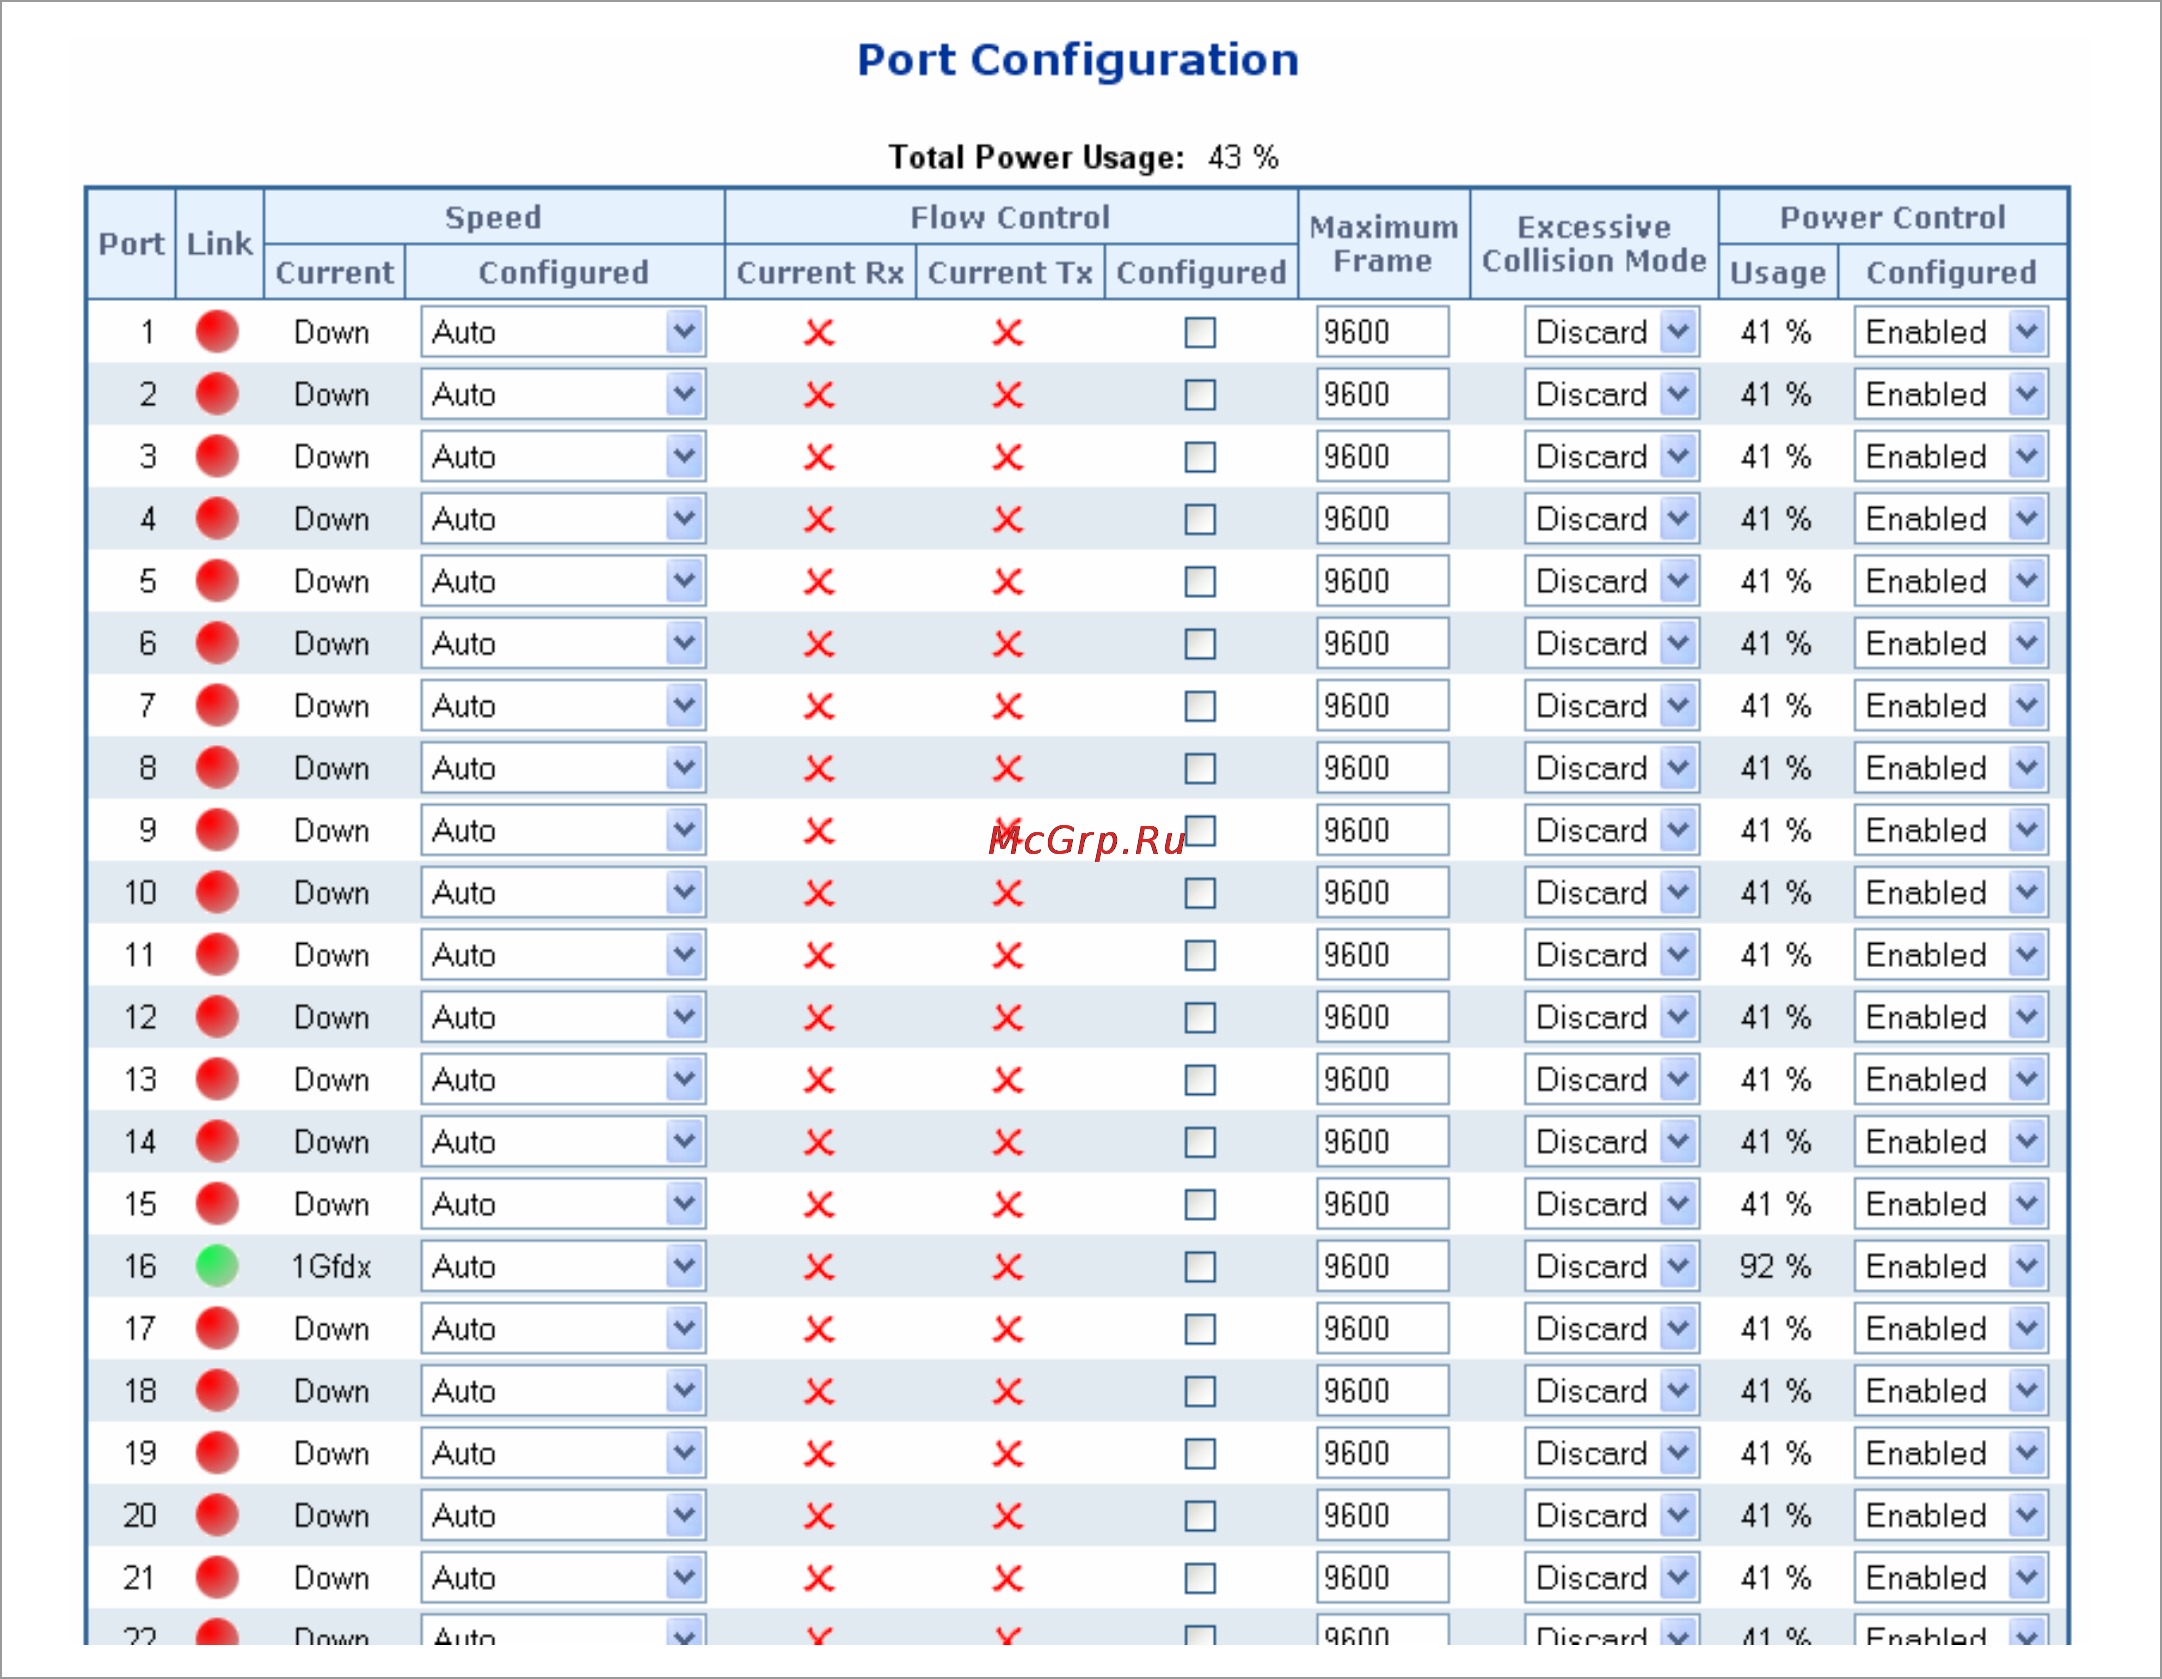Check flow control Configured box for port 6

pos(1200,643)
